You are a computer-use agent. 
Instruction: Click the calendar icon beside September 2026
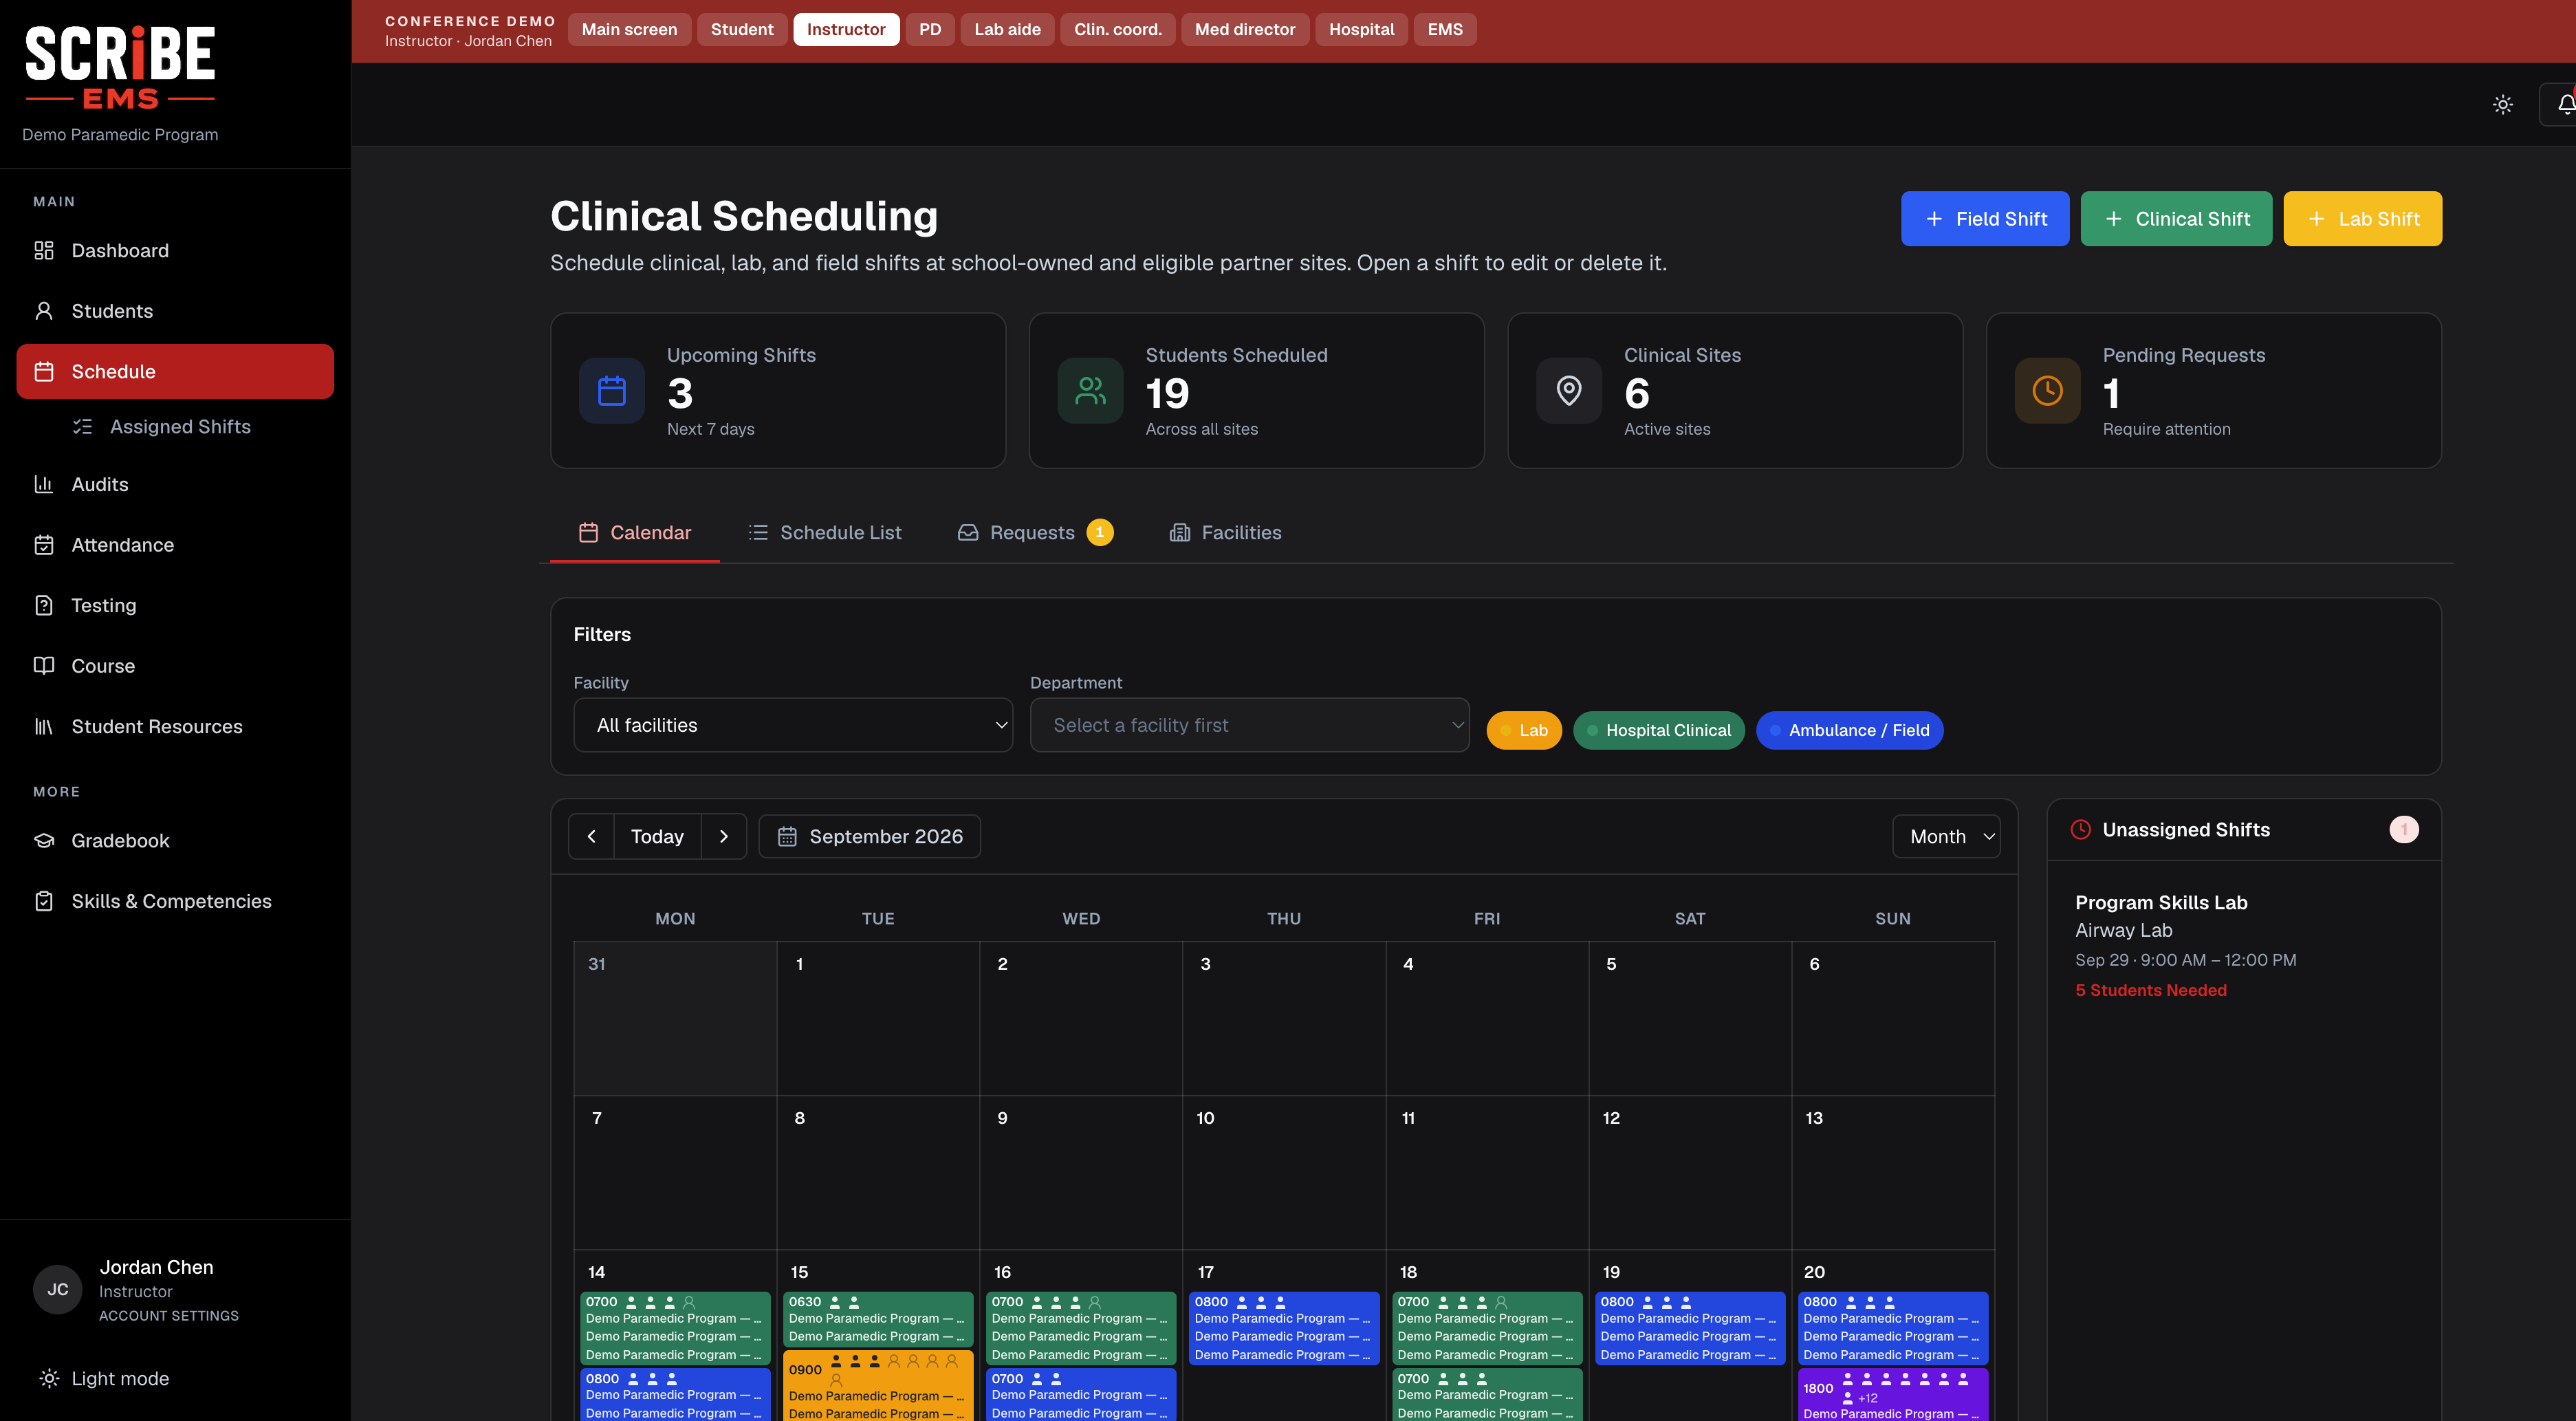pos(787,837)
